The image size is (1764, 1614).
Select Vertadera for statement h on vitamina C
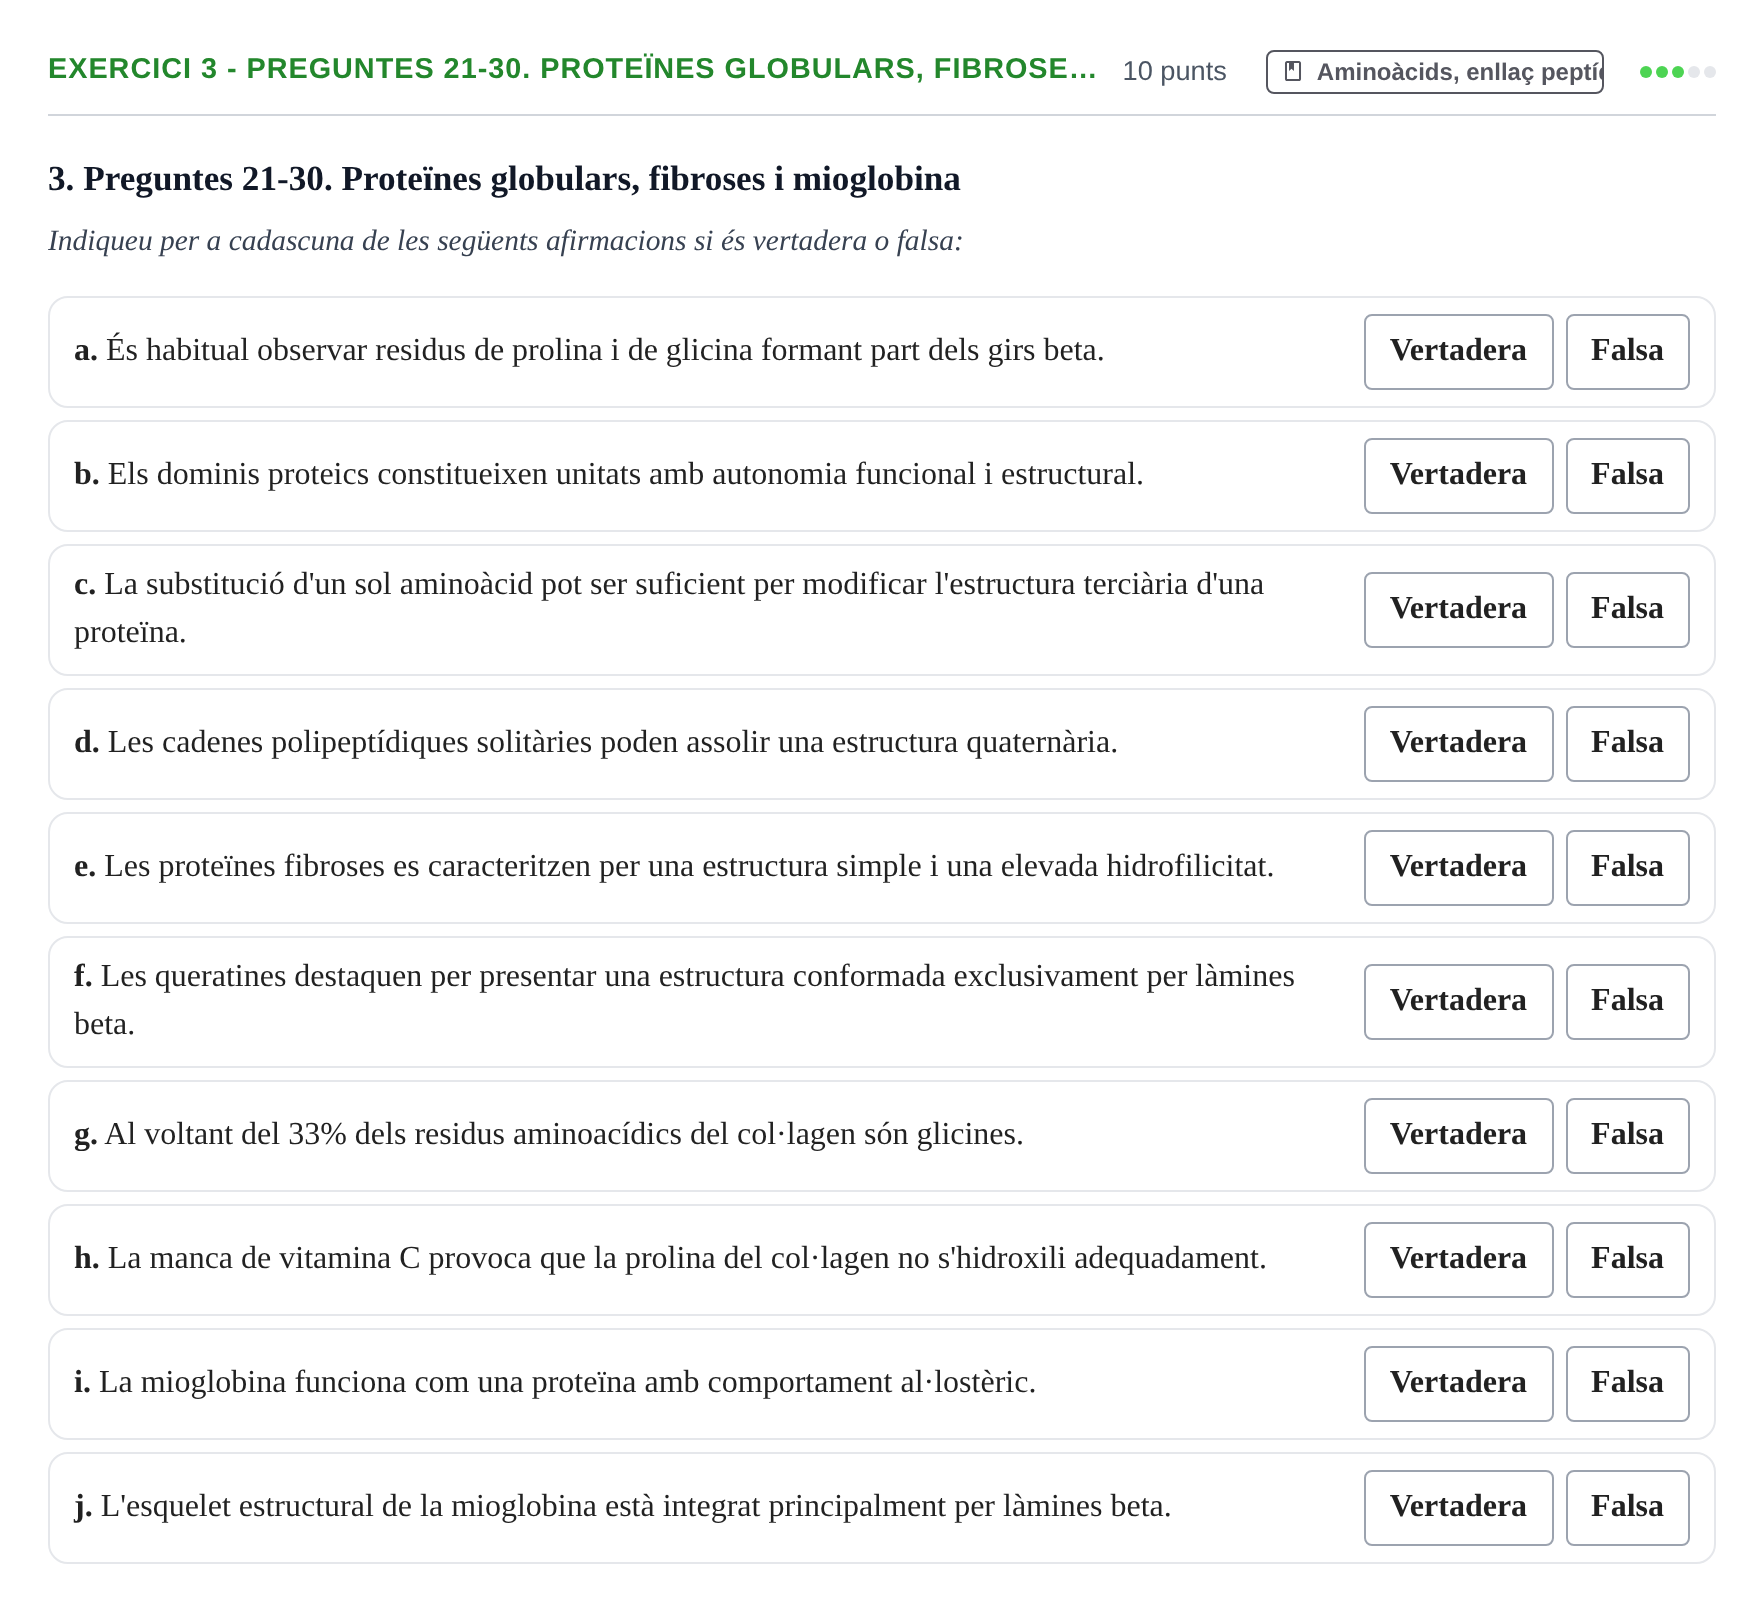point(1458,1260)
